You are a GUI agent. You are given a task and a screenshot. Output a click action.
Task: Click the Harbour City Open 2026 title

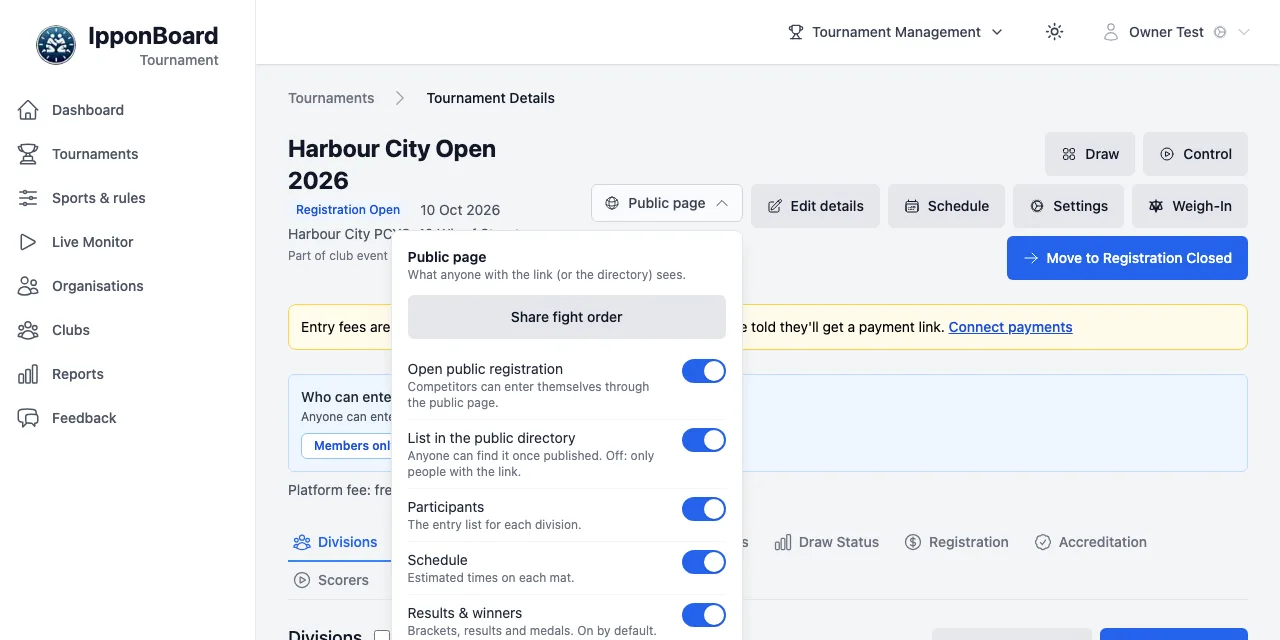[392, 165]
